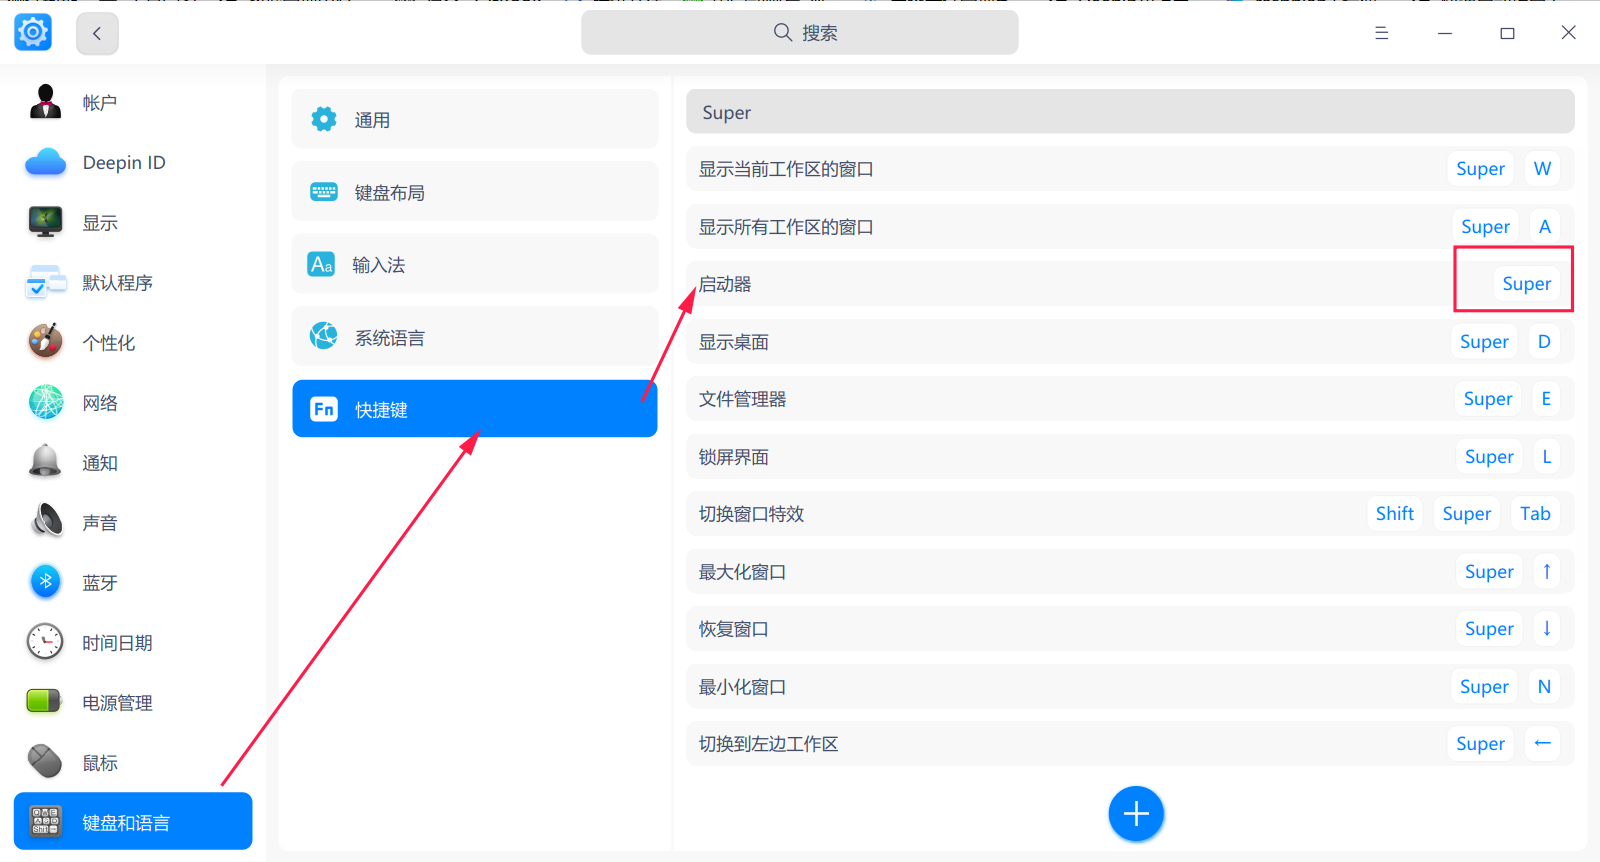Open 网络 network settings
The width and height of the screenshot is (1600, 862).
(133, 403)
